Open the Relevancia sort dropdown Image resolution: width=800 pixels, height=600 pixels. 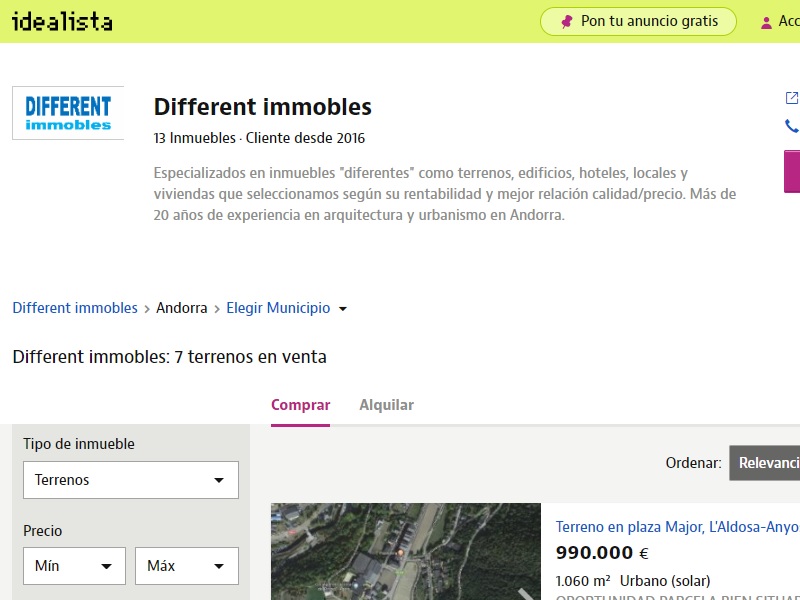click(x=764, y=463)
